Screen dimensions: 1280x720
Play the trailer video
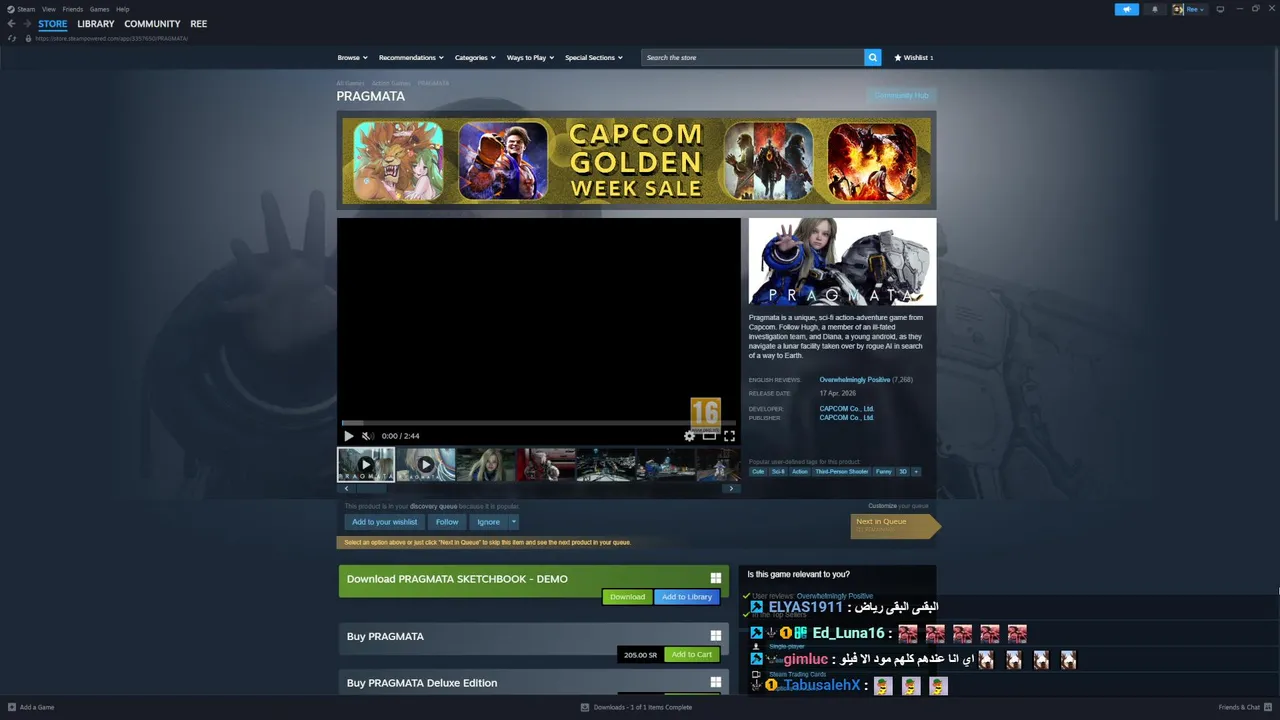point(349,436)
